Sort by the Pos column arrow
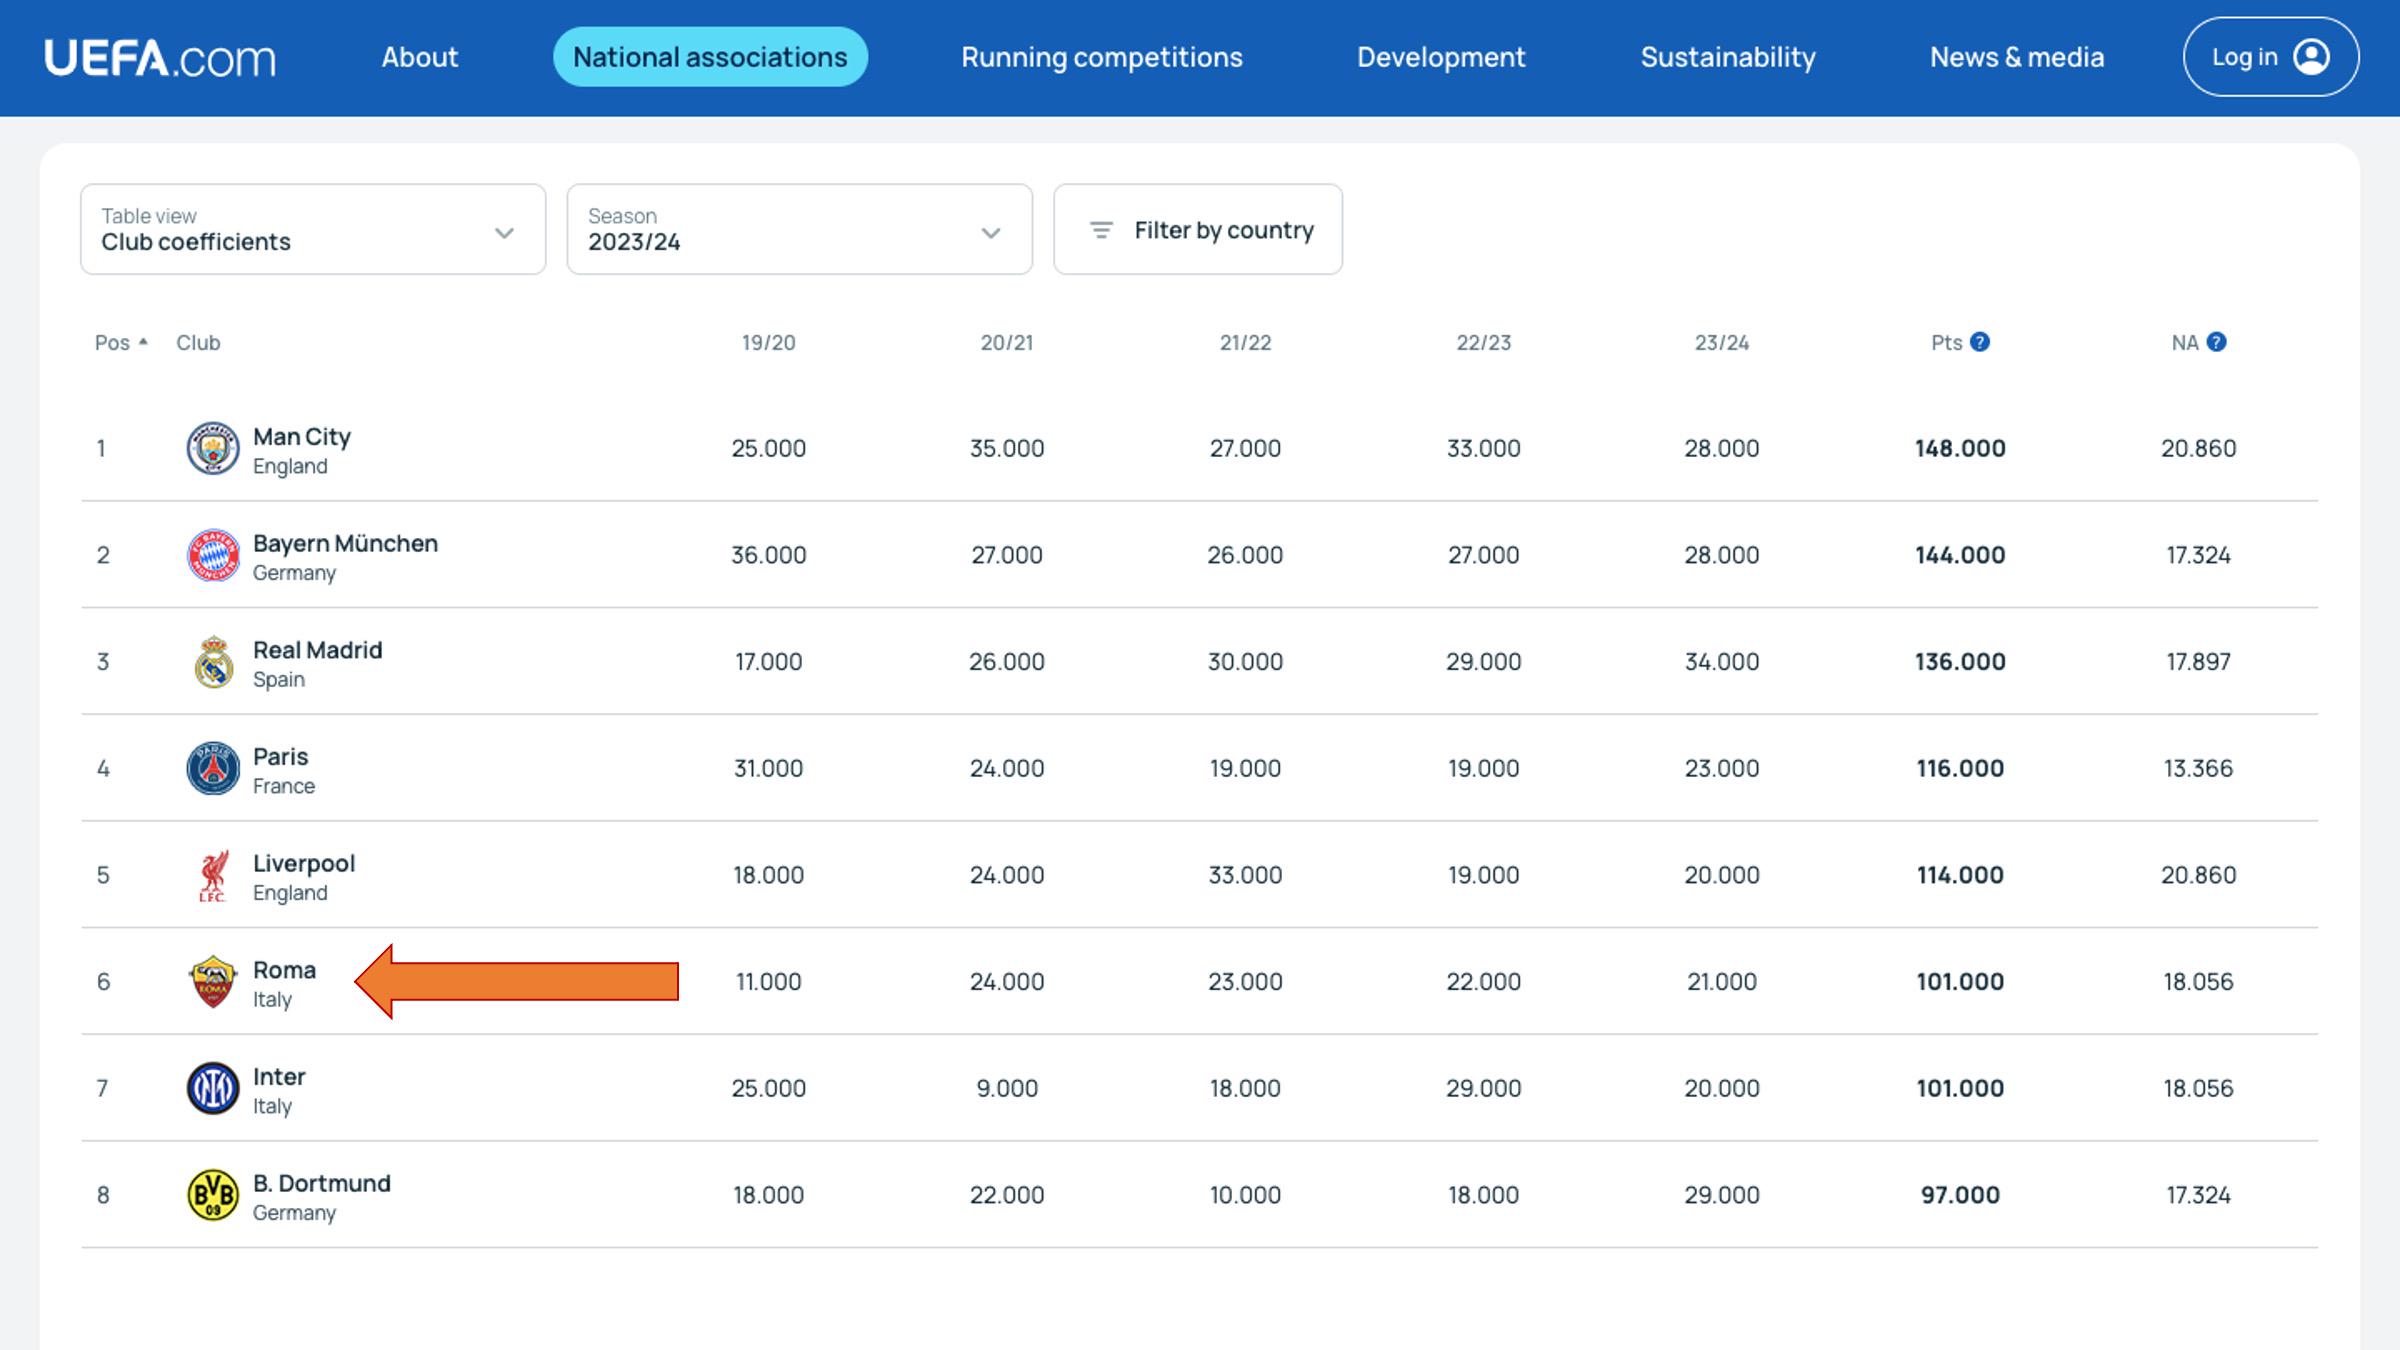This screenshot has width=2400, height=1350. [x=144, y=342]
